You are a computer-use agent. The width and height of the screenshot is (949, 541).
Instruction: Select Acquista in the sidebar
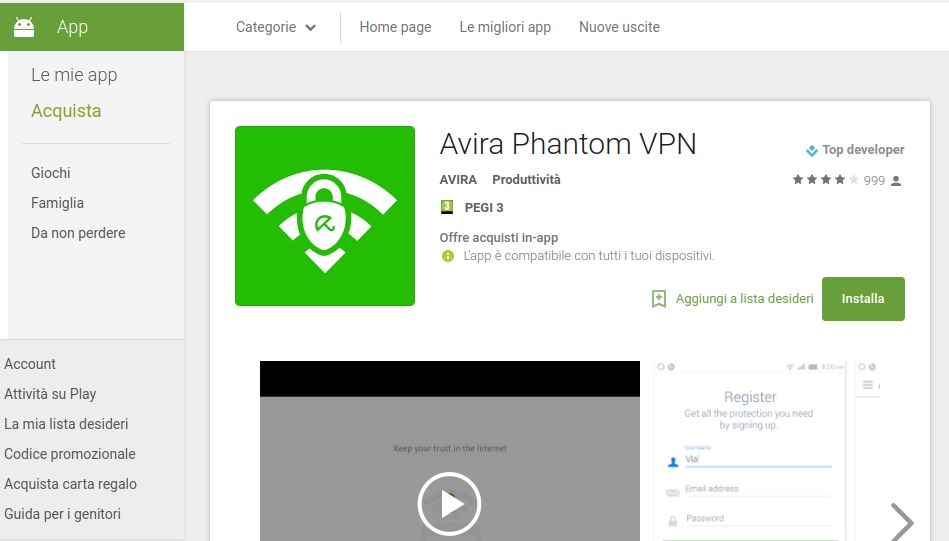(x=66, y=111)
